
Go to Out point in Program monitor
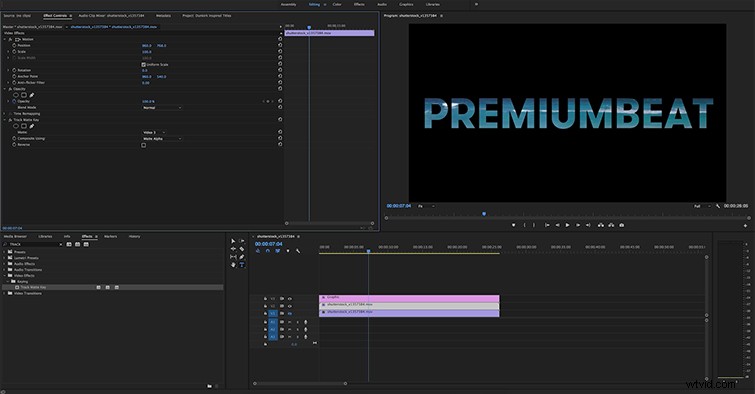(588, 225)
